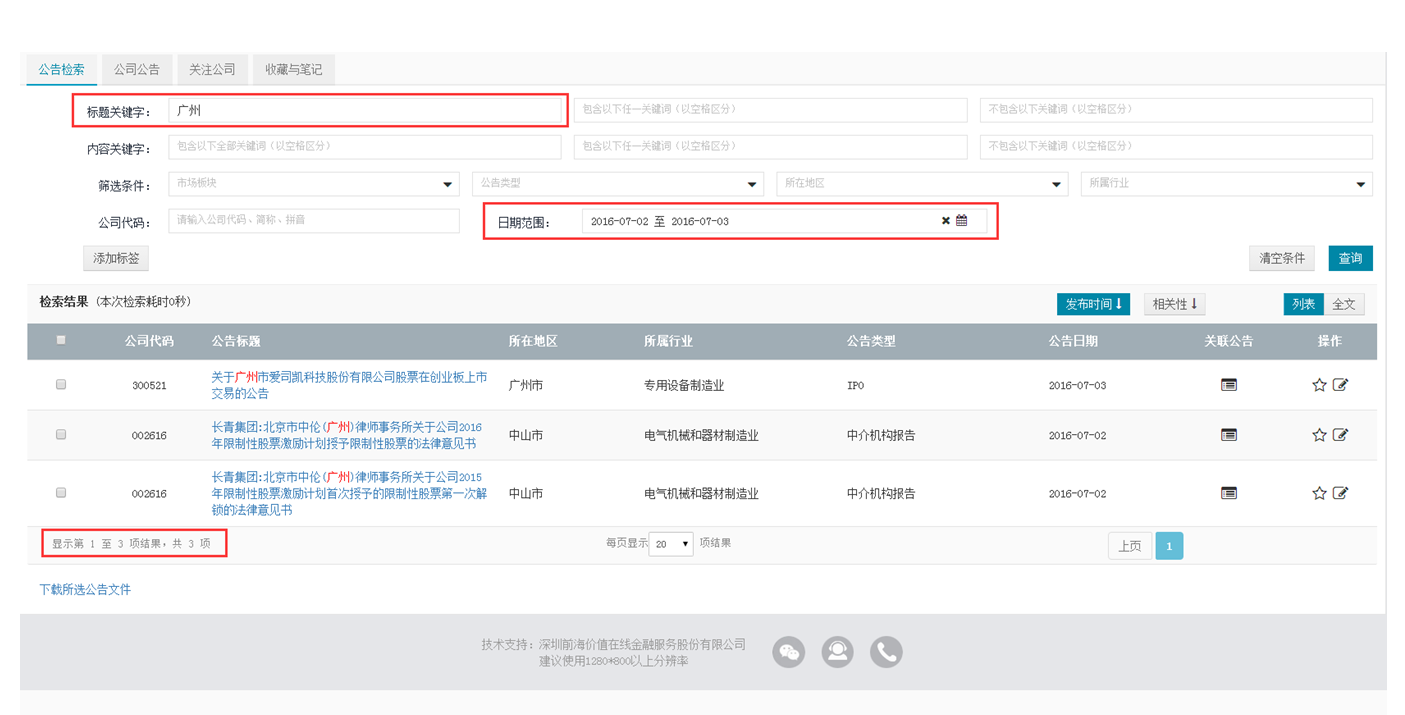
Task: Expand the 公告类型 filter dropdown
Action: (x=618, y=184)
